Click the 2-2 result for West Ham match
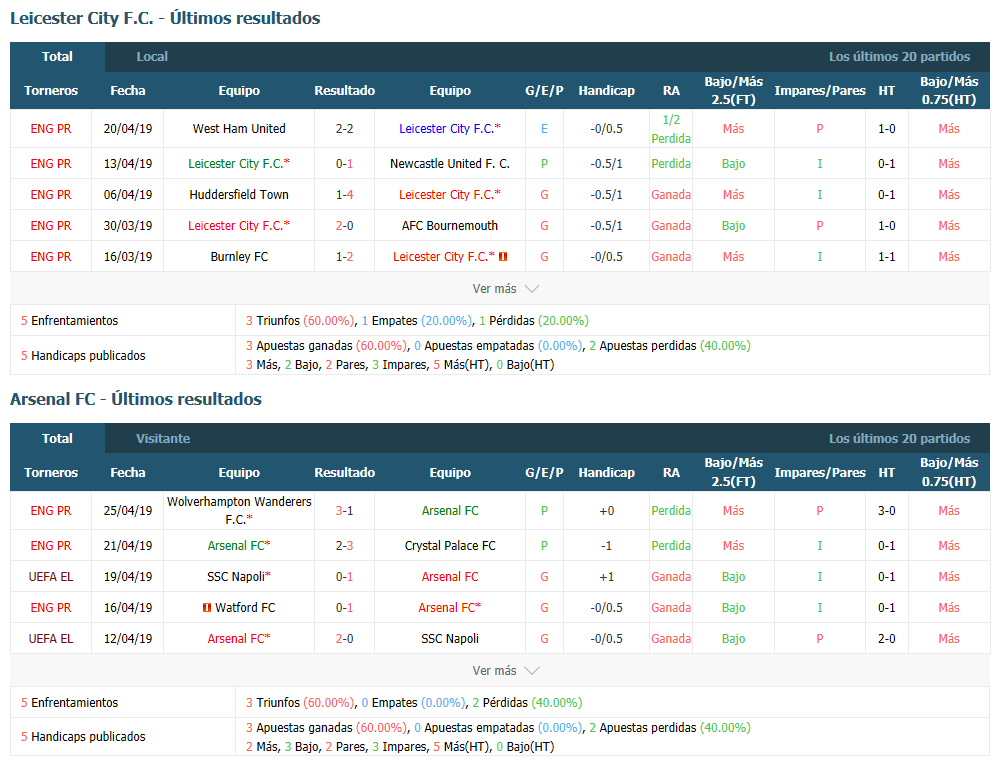This screenshot has height=764, width=1004. click(344, 129)
